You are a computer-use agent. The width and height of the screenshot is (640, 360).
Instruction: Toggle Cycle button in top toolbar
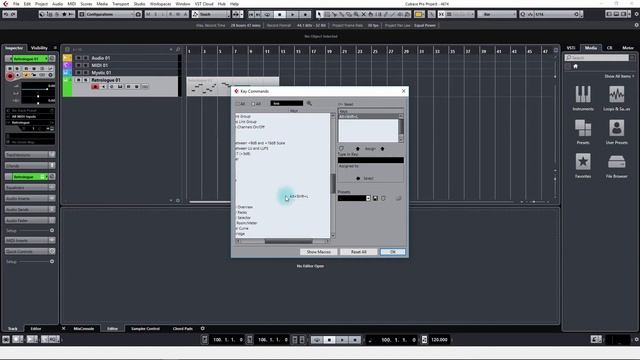click(x=267, y=14)
